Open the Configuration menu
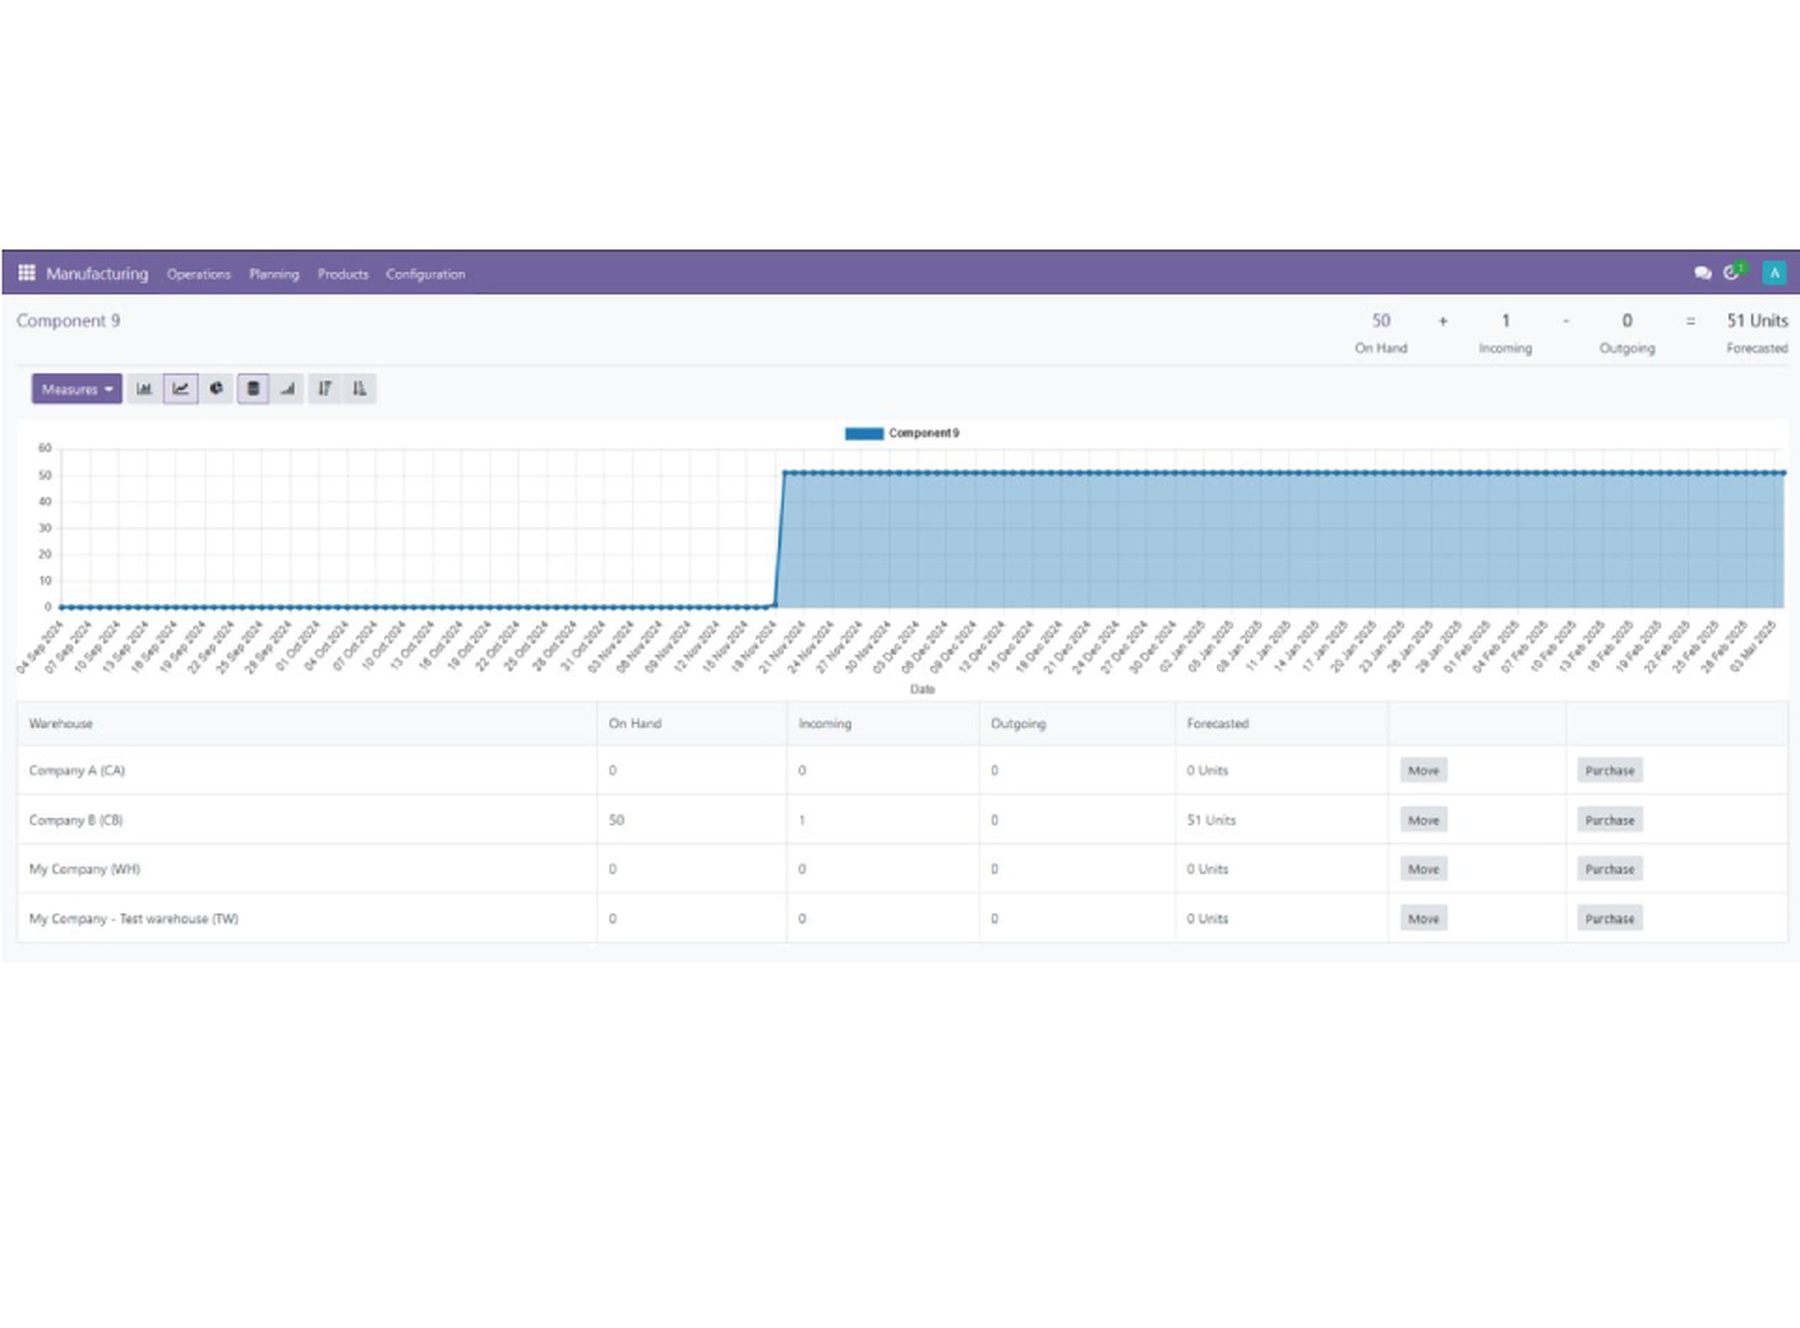 425,274
